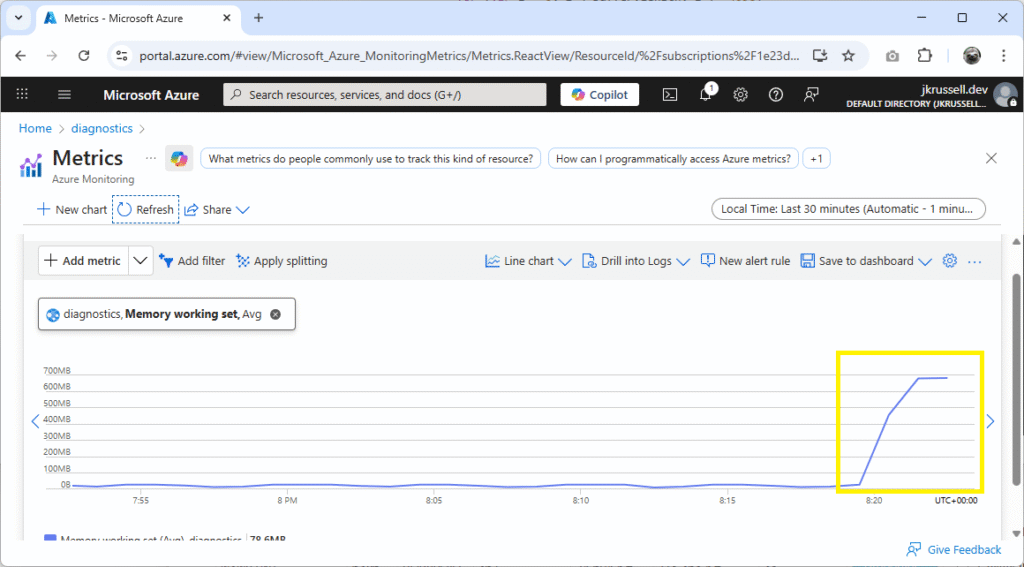Click the Microsoft Azure title
This screenshot has height=567, width=1024.
point(151,95)
